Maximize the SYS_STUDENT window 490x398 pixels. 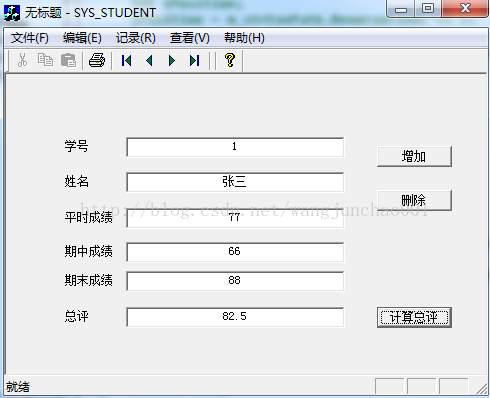pos(428,9)
